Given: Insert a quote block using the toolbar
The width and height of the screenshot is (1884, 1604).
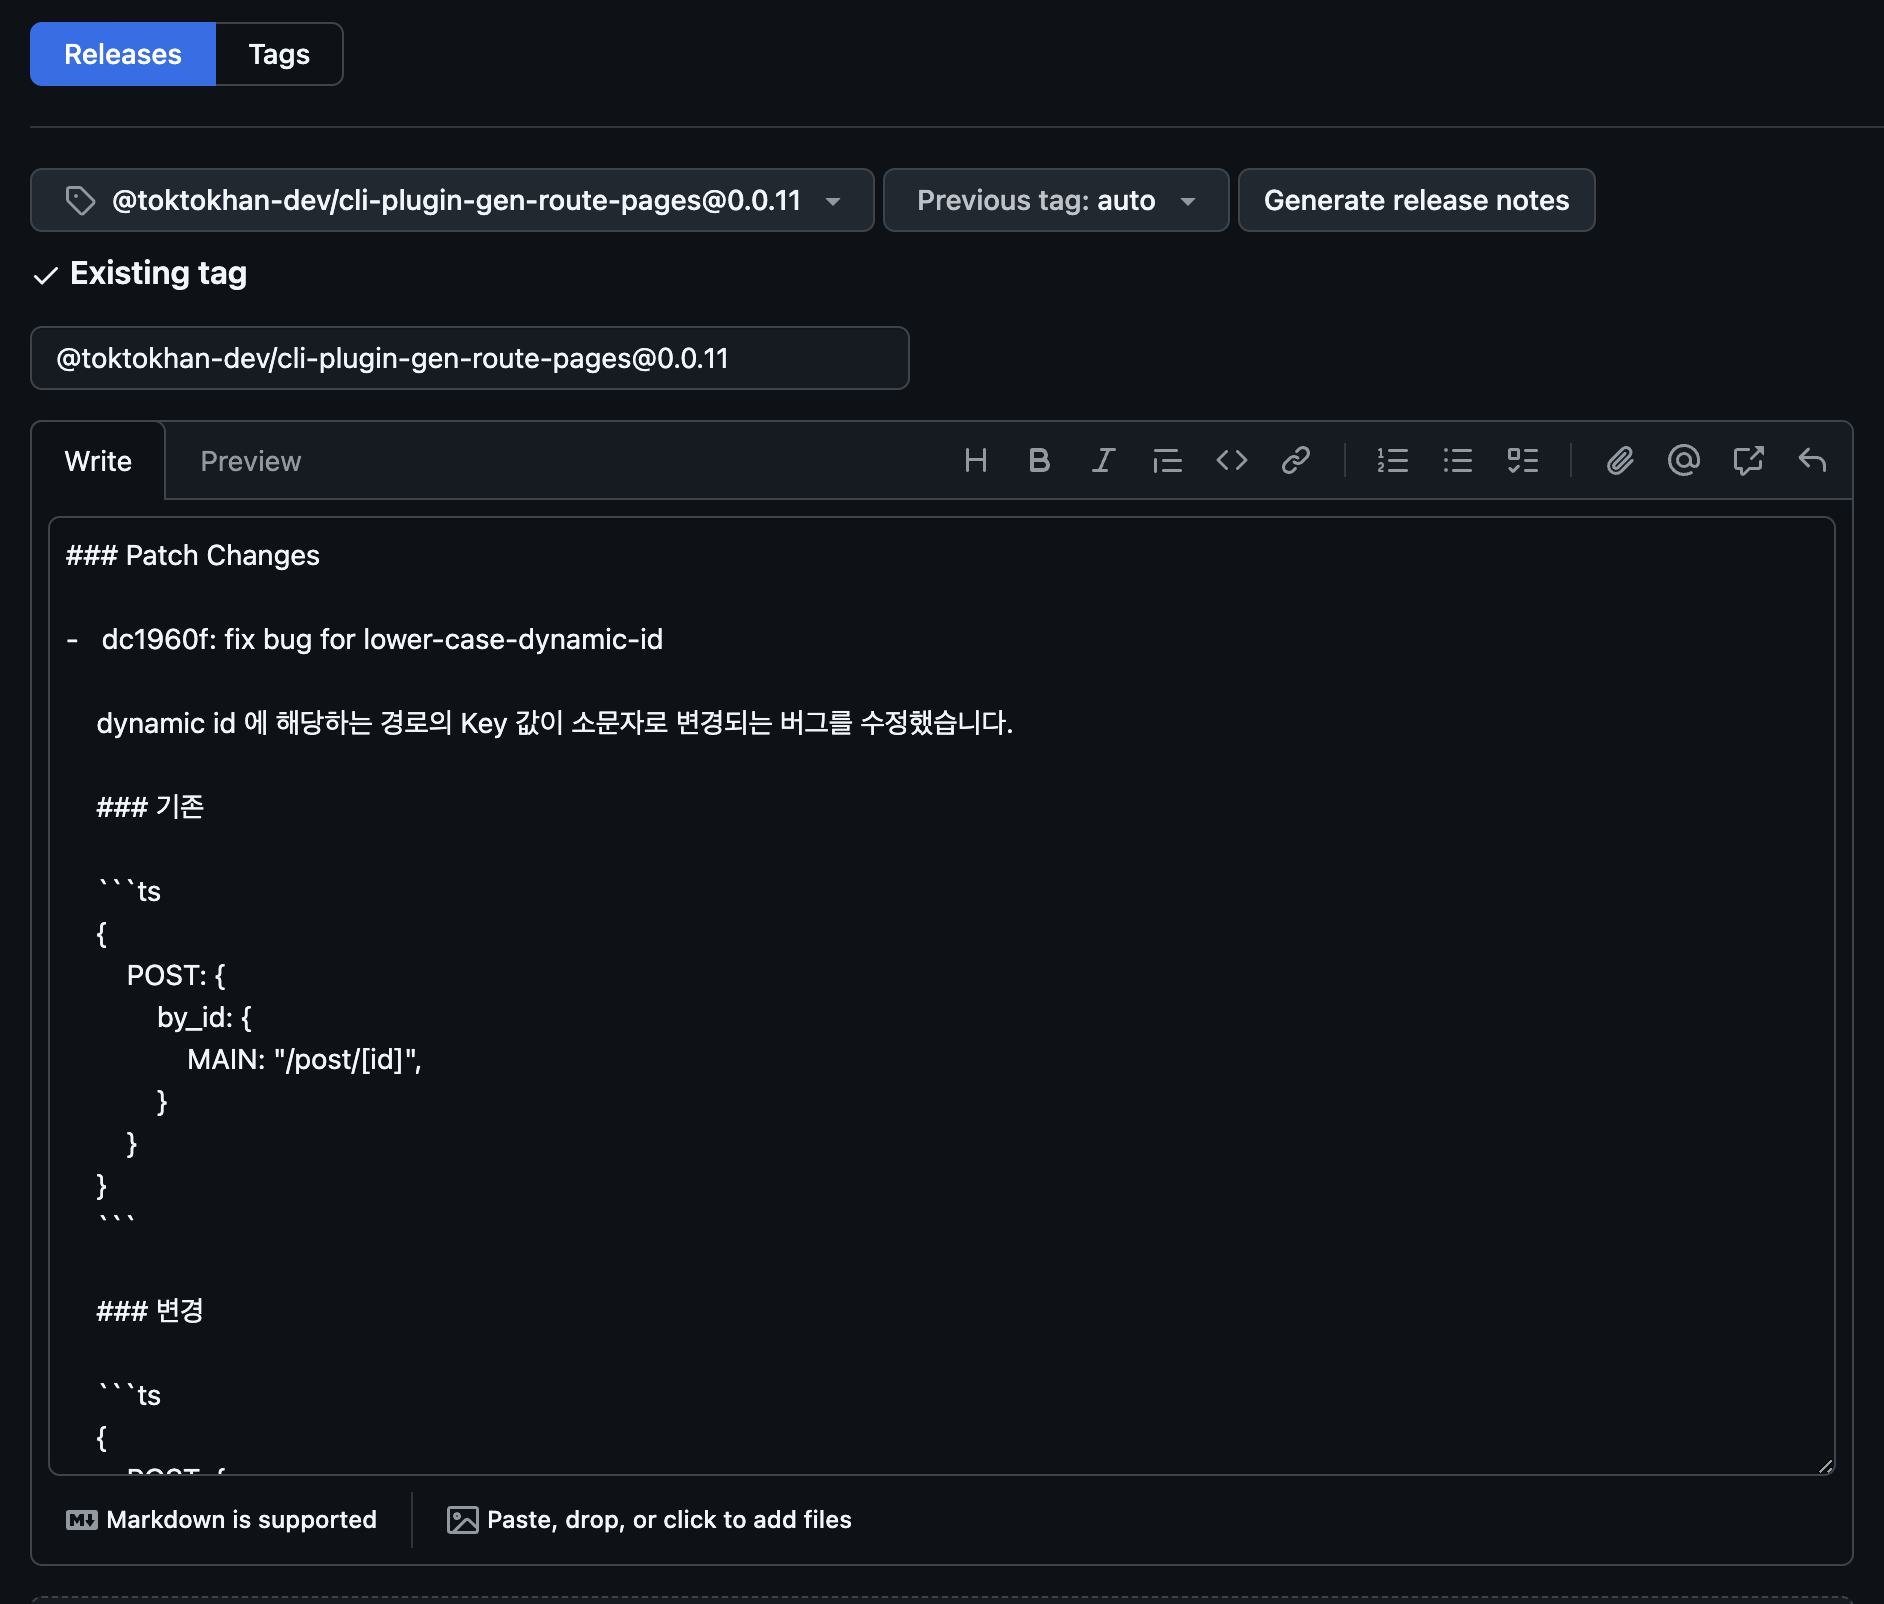Looking at the screenshot, I should [x=1167, y=460].
